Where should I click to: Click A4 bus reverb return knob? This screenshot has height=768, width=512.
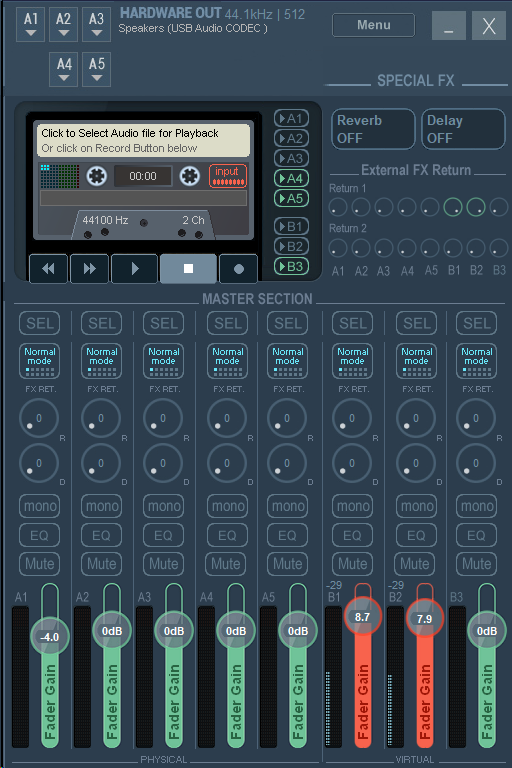click(x=227, y=418)
